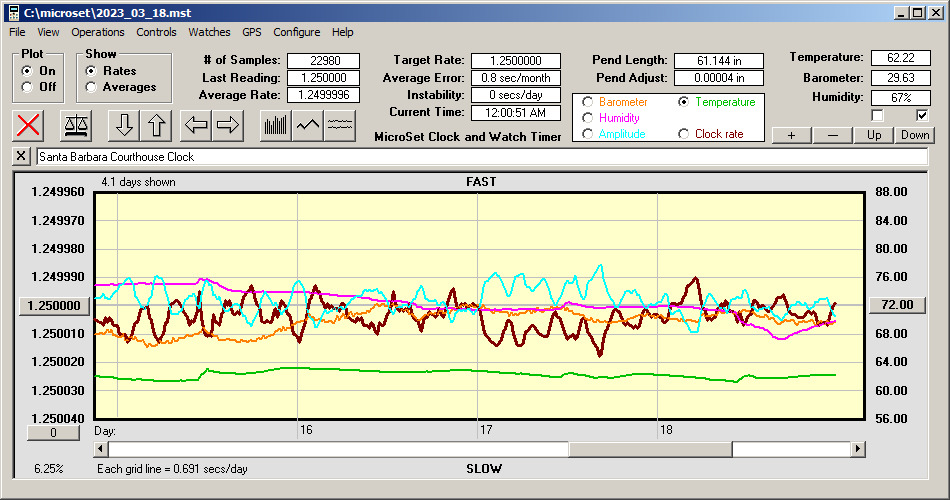Click the Pend Length field

coord(719,61)
